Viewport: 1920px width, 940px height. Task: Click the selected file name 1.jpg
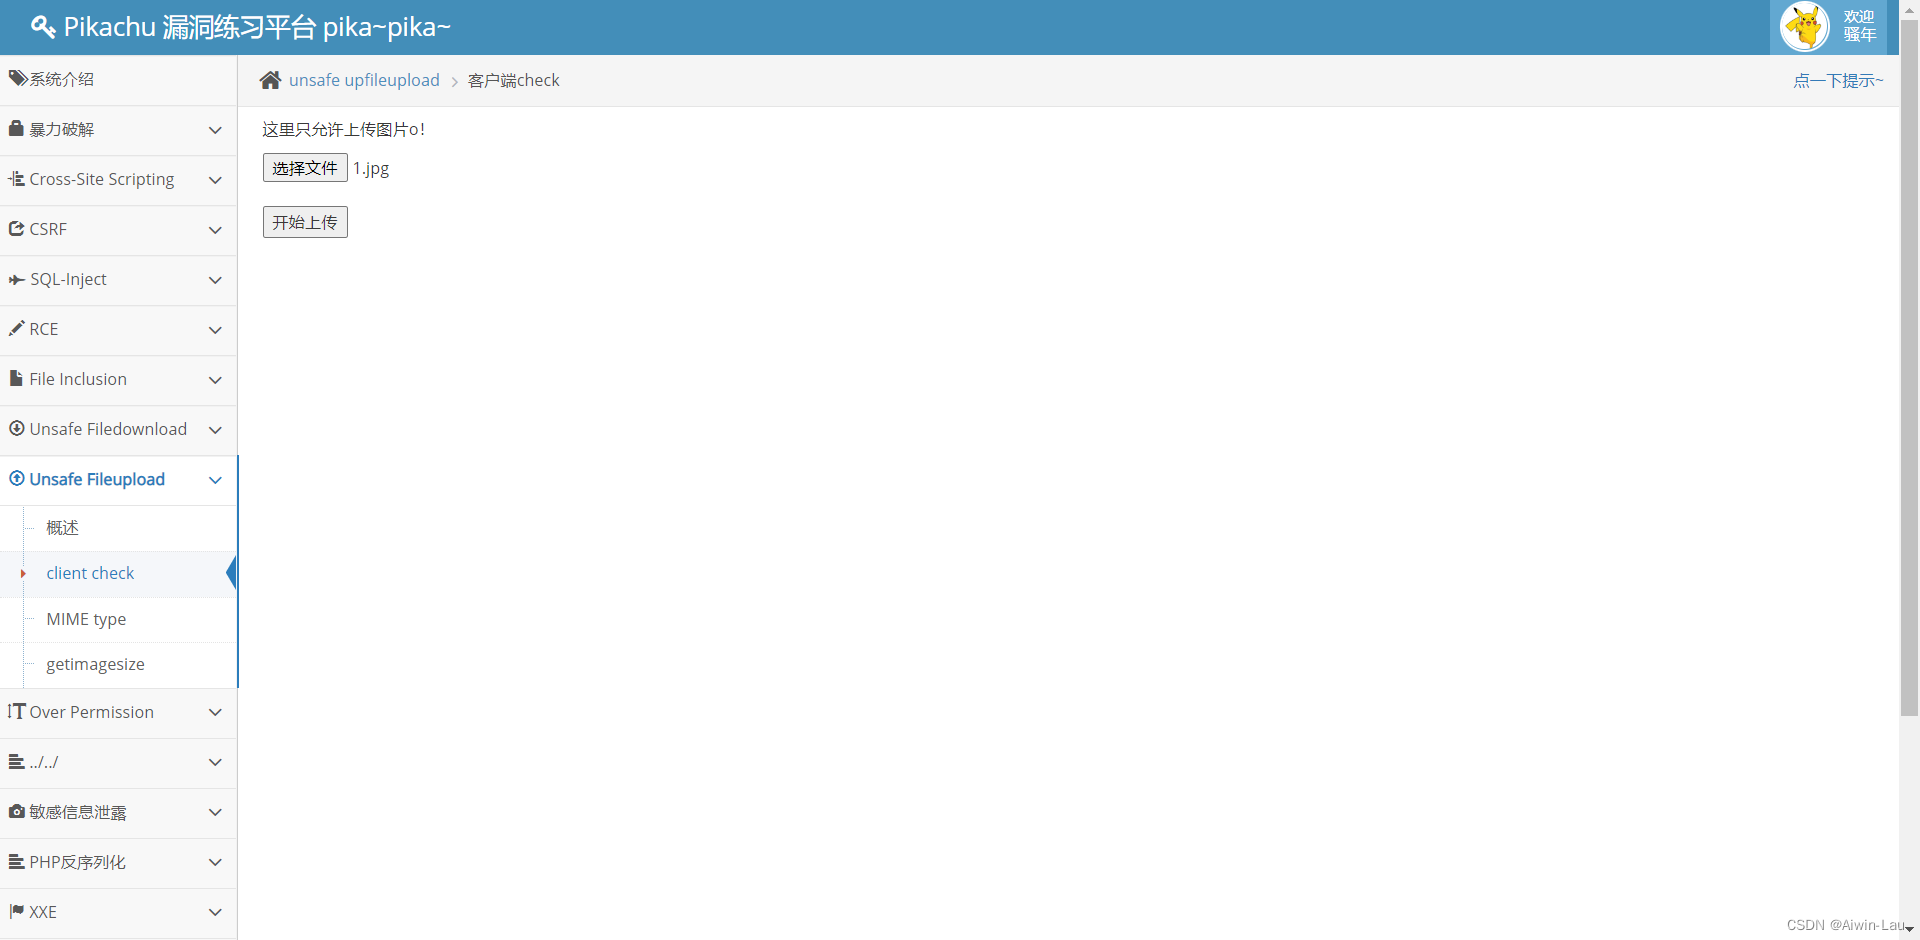[371, 168]
